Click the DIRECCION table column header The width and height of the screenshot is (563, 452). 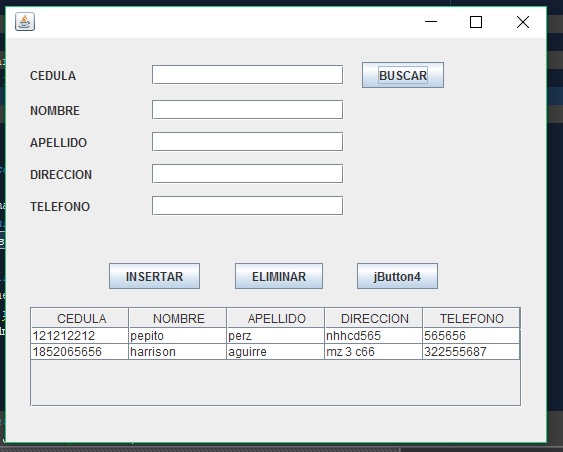coord(374,318)
